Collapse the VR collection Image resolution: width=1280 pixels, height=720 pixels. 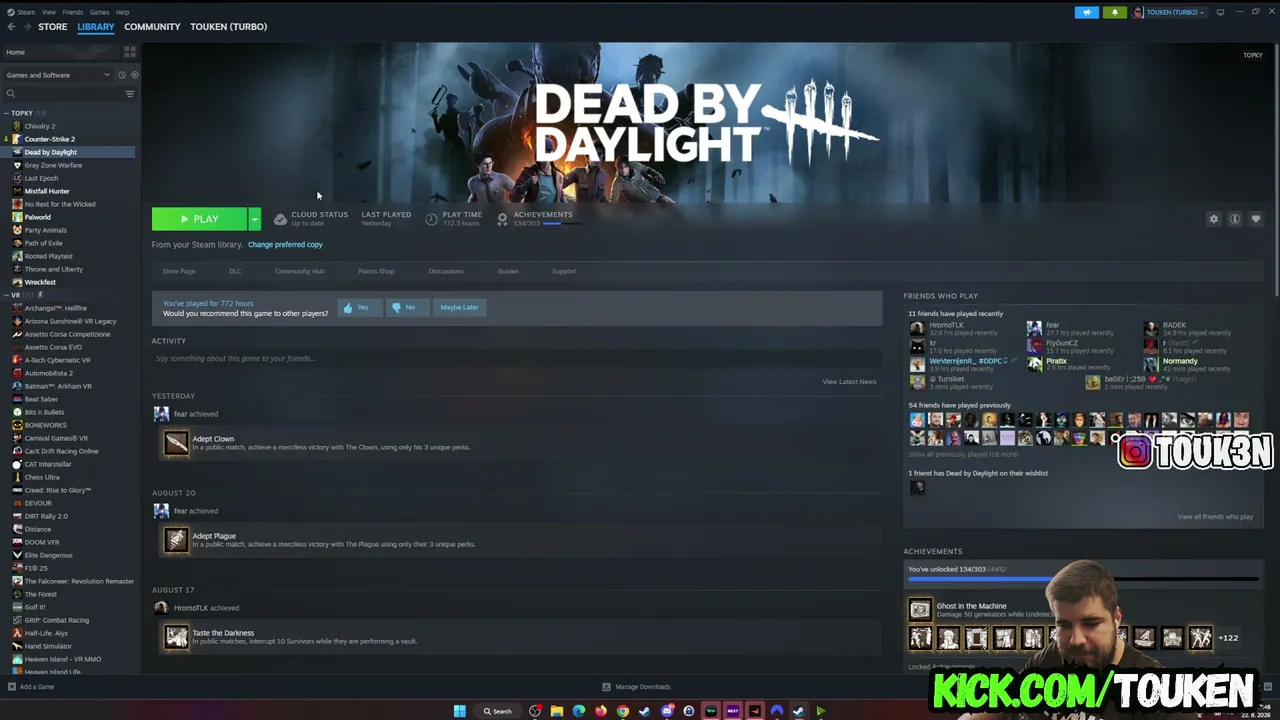click(x=7, y=295)
